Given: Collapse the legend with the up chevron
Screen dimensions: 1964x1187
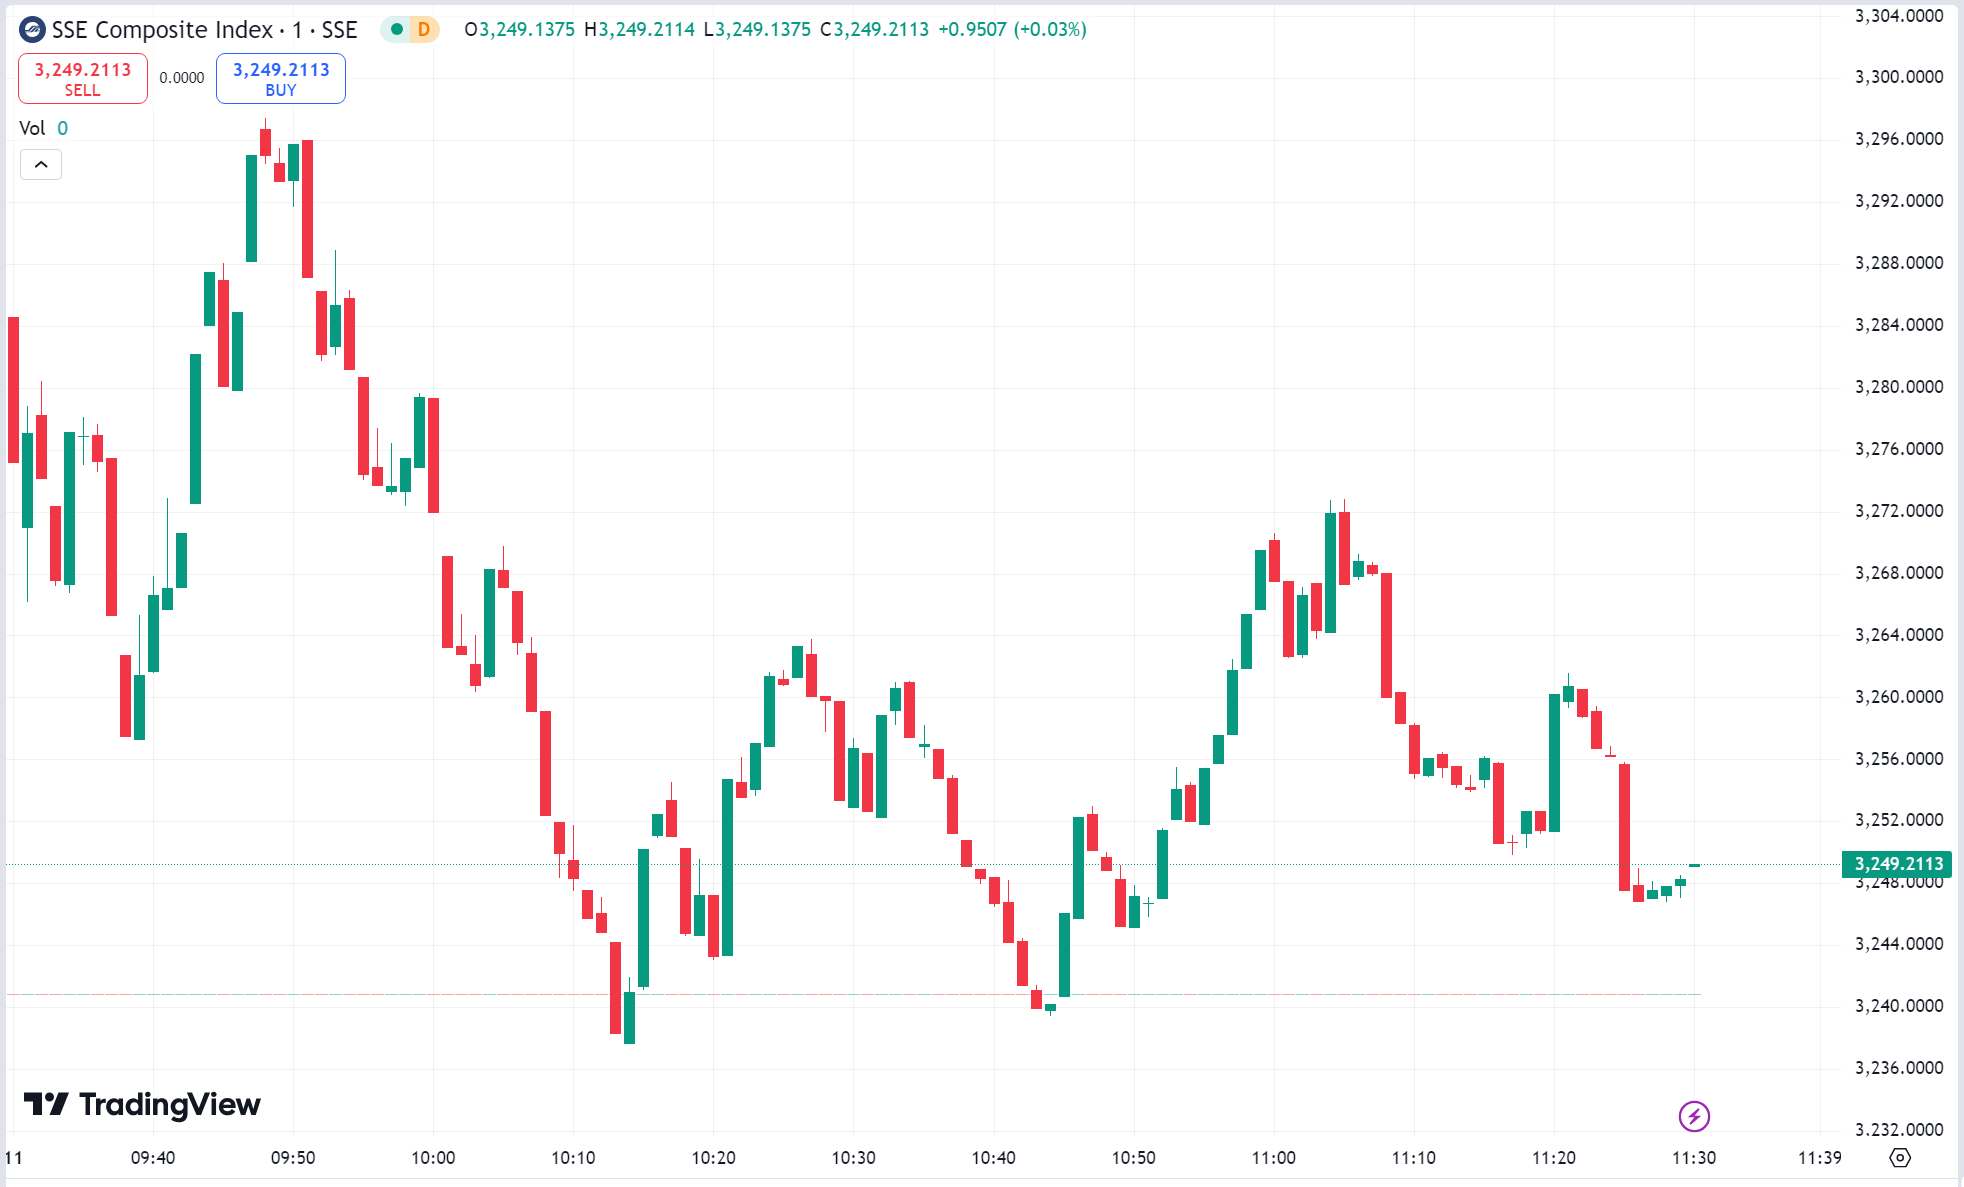Looking at the screenshot, I should [x=40, y=164].
